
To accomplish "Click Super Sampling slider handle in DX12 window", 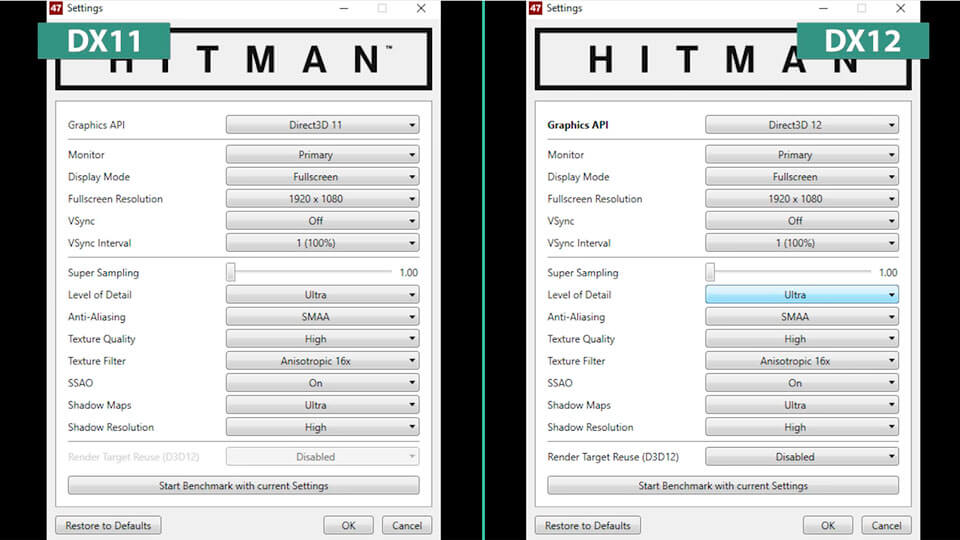I will [x=710, y=272].
